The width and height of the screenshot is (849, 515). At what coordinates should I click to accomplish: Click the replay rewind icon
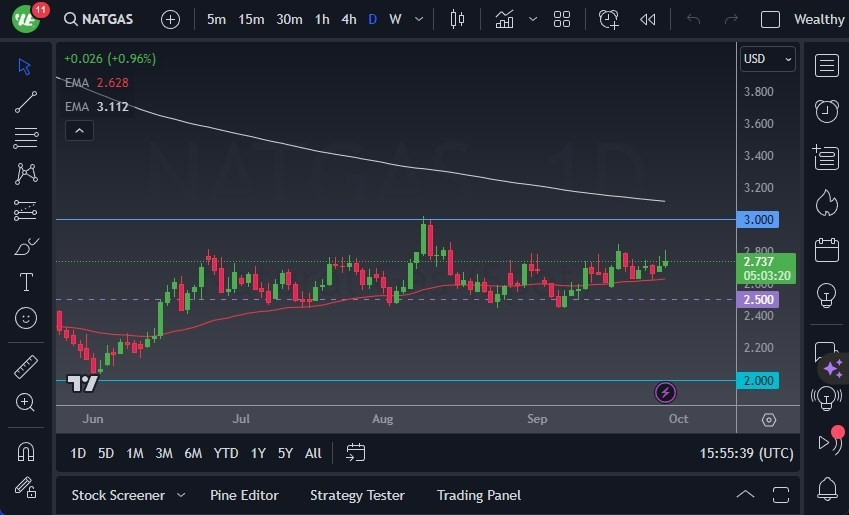[x=648, y=19]
